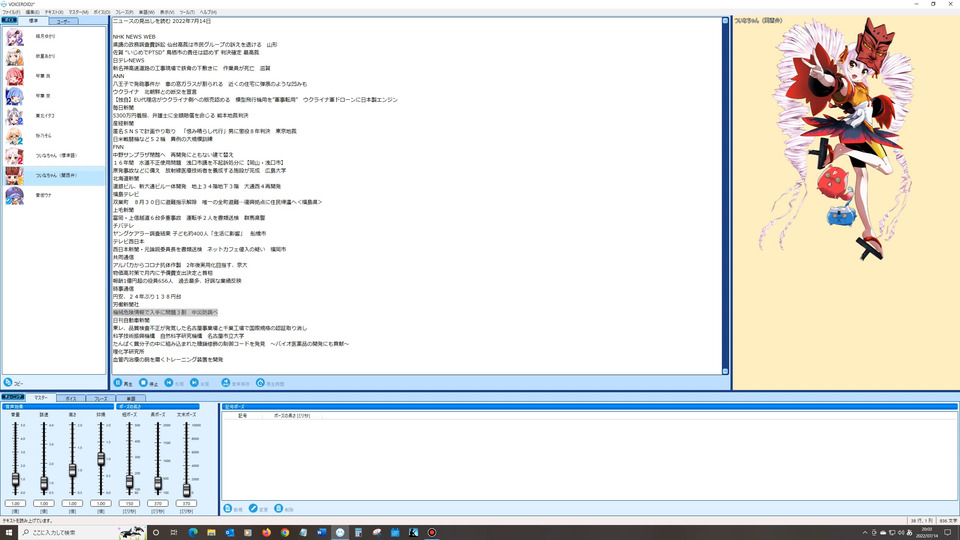This screenshot has width=960, height=540.
Task: Open Microsoft Edge from the taskbar
Action: tap(193, 533)
